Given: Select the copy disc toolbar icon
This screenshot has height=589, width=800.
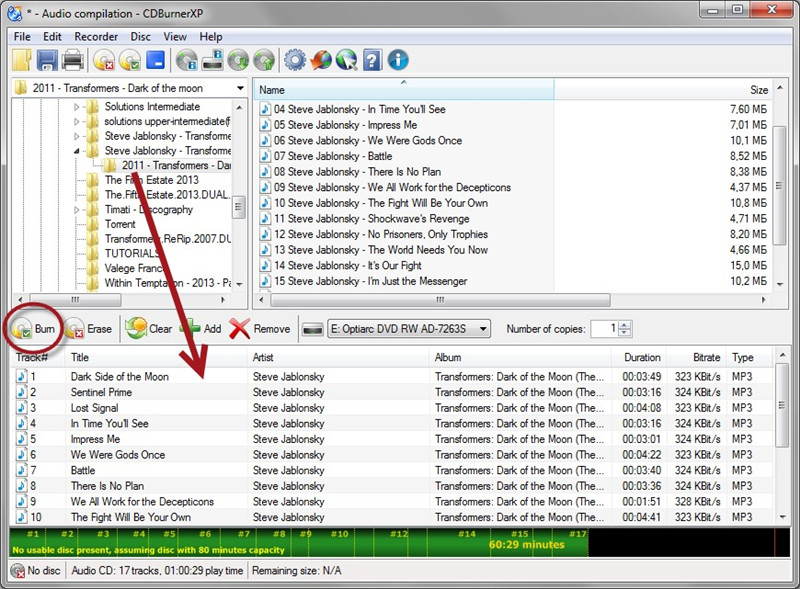Looking at the screenshot, I should 239,61.
